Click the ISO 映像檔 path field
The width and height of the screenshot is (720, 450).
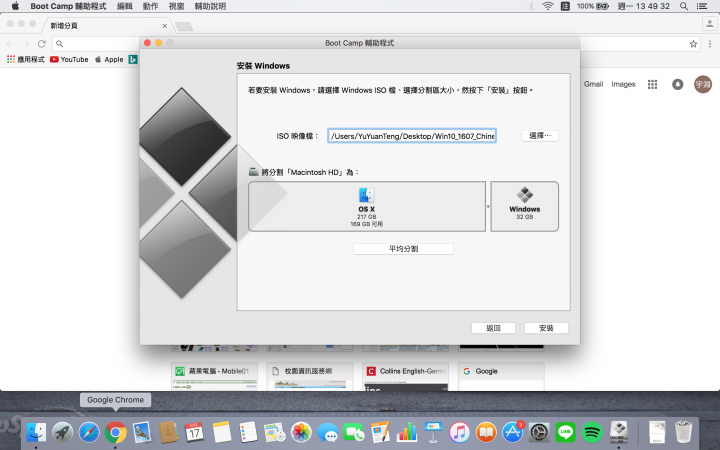412,136
